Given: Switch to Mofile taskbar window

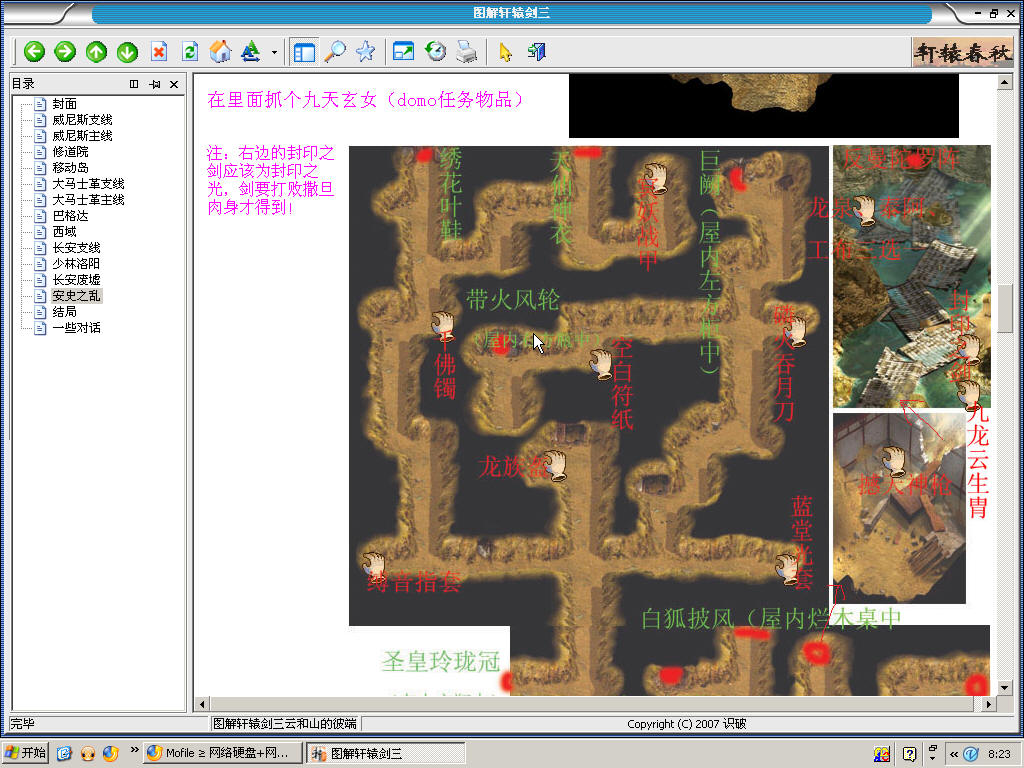Looking at the screenshot, I should [x=222, y=754].
